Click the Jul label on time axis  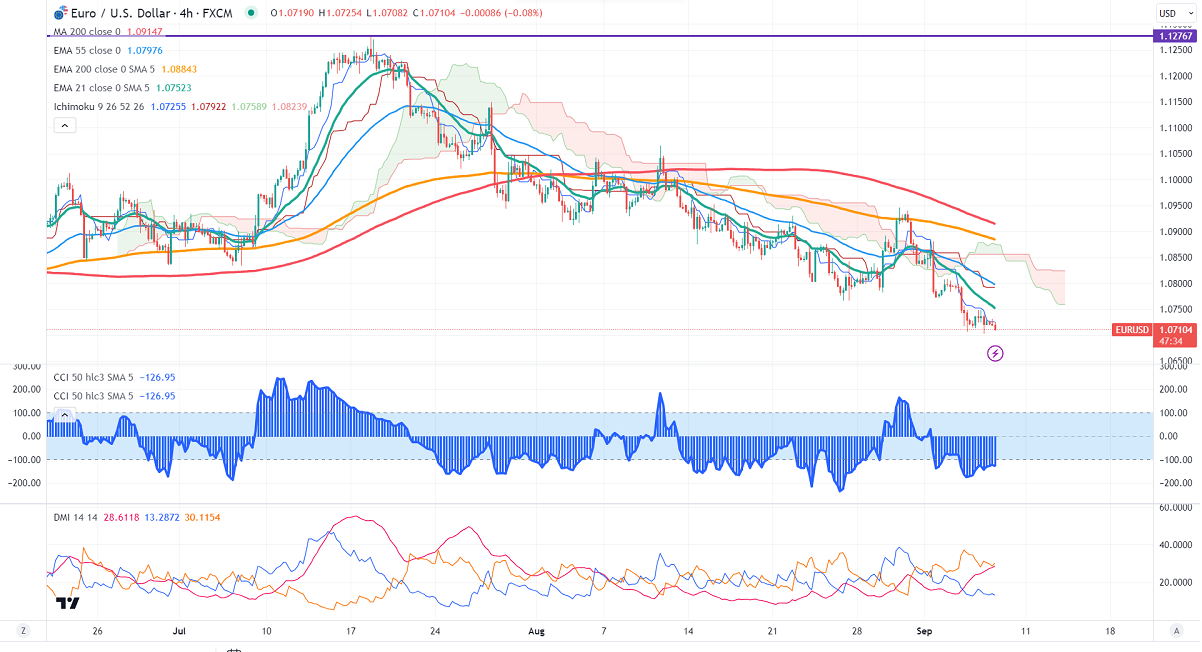pos(180,631)
